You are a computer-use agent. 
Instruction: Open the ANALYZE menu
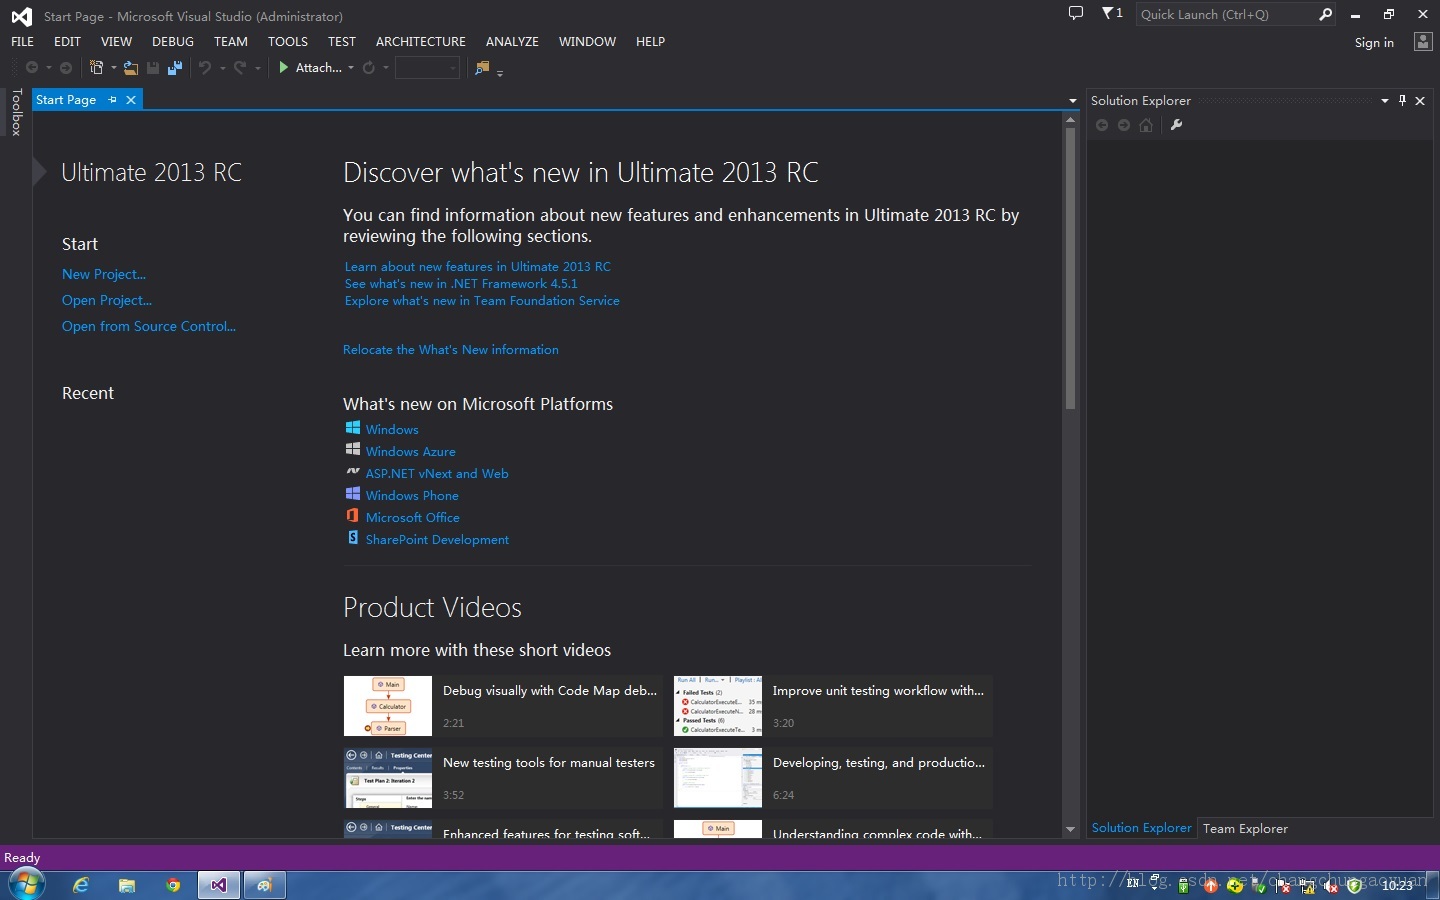tap(512, 41)
